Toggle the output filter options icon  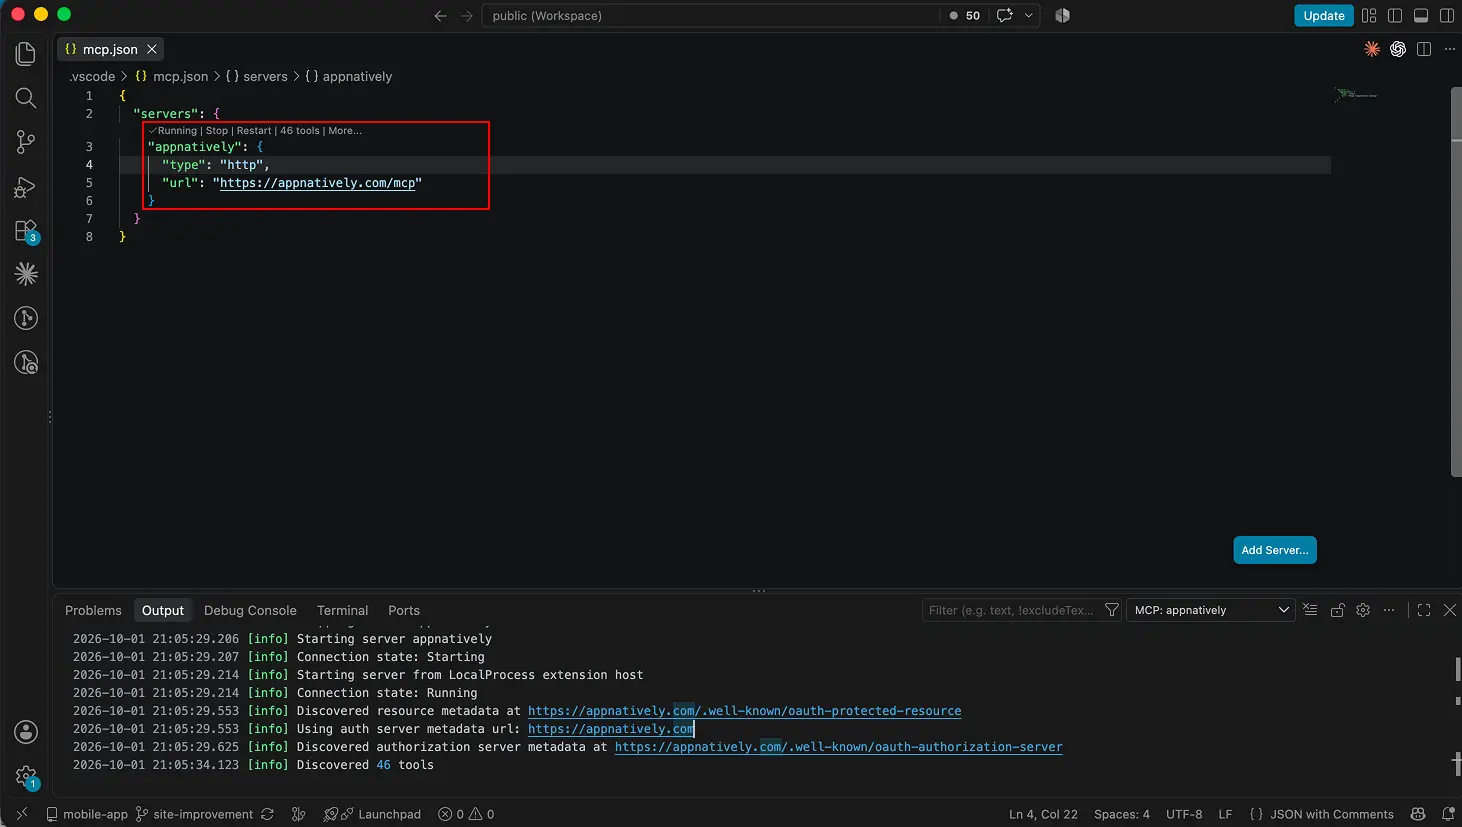click(x=1111, y=610)
